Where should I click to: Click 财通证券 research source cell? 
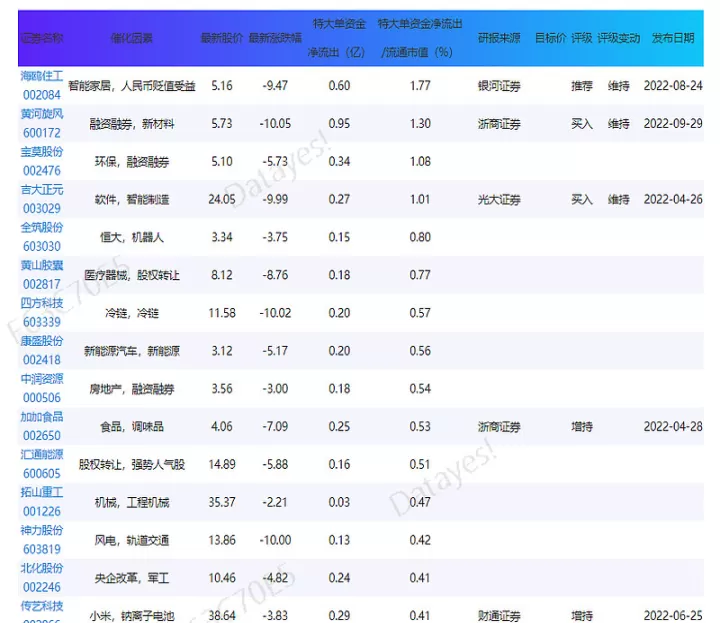point(499,616)
